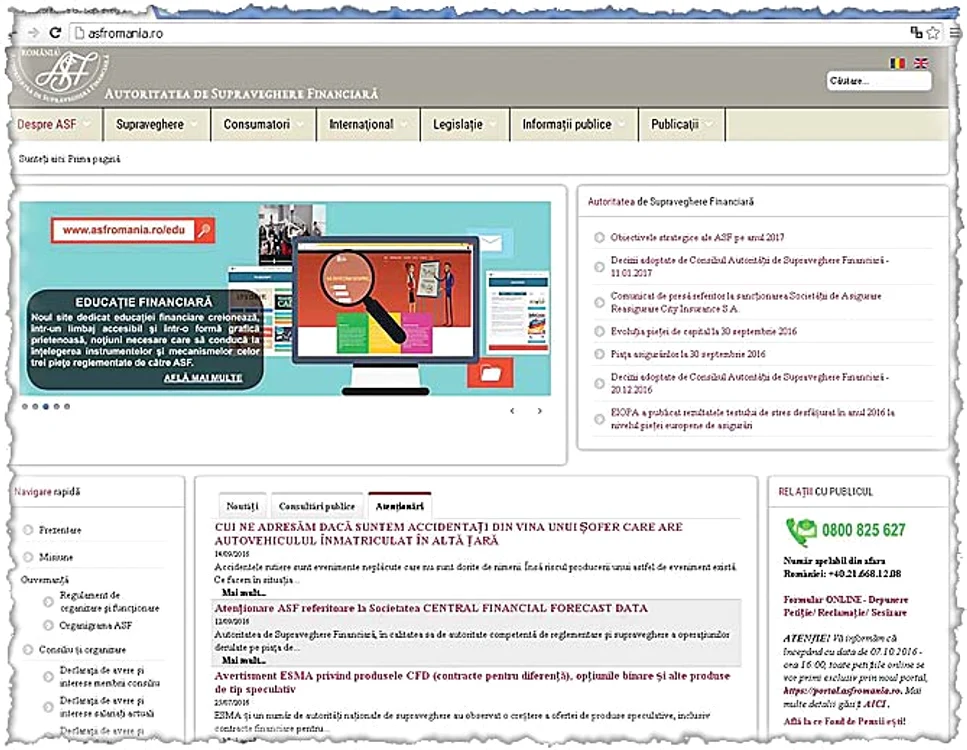Open Regulament de organizare și funcționare
967x750 pixels.
point(109,601)
